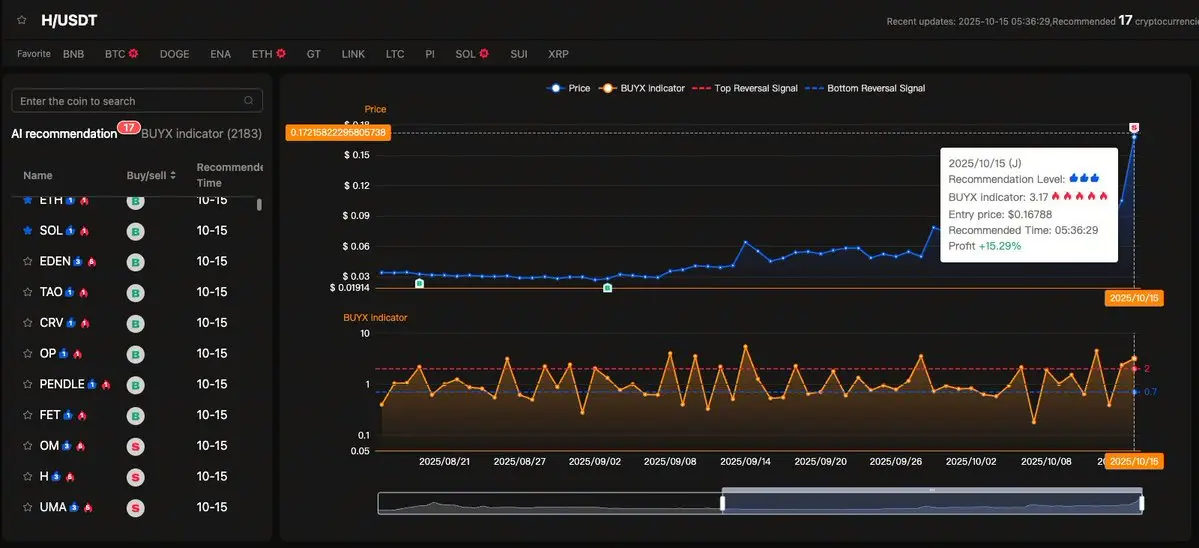The image size is (1199, 548).
Task: Click the thumbs-up level badge next to EDEN
Action: click(x=77, y=261)
